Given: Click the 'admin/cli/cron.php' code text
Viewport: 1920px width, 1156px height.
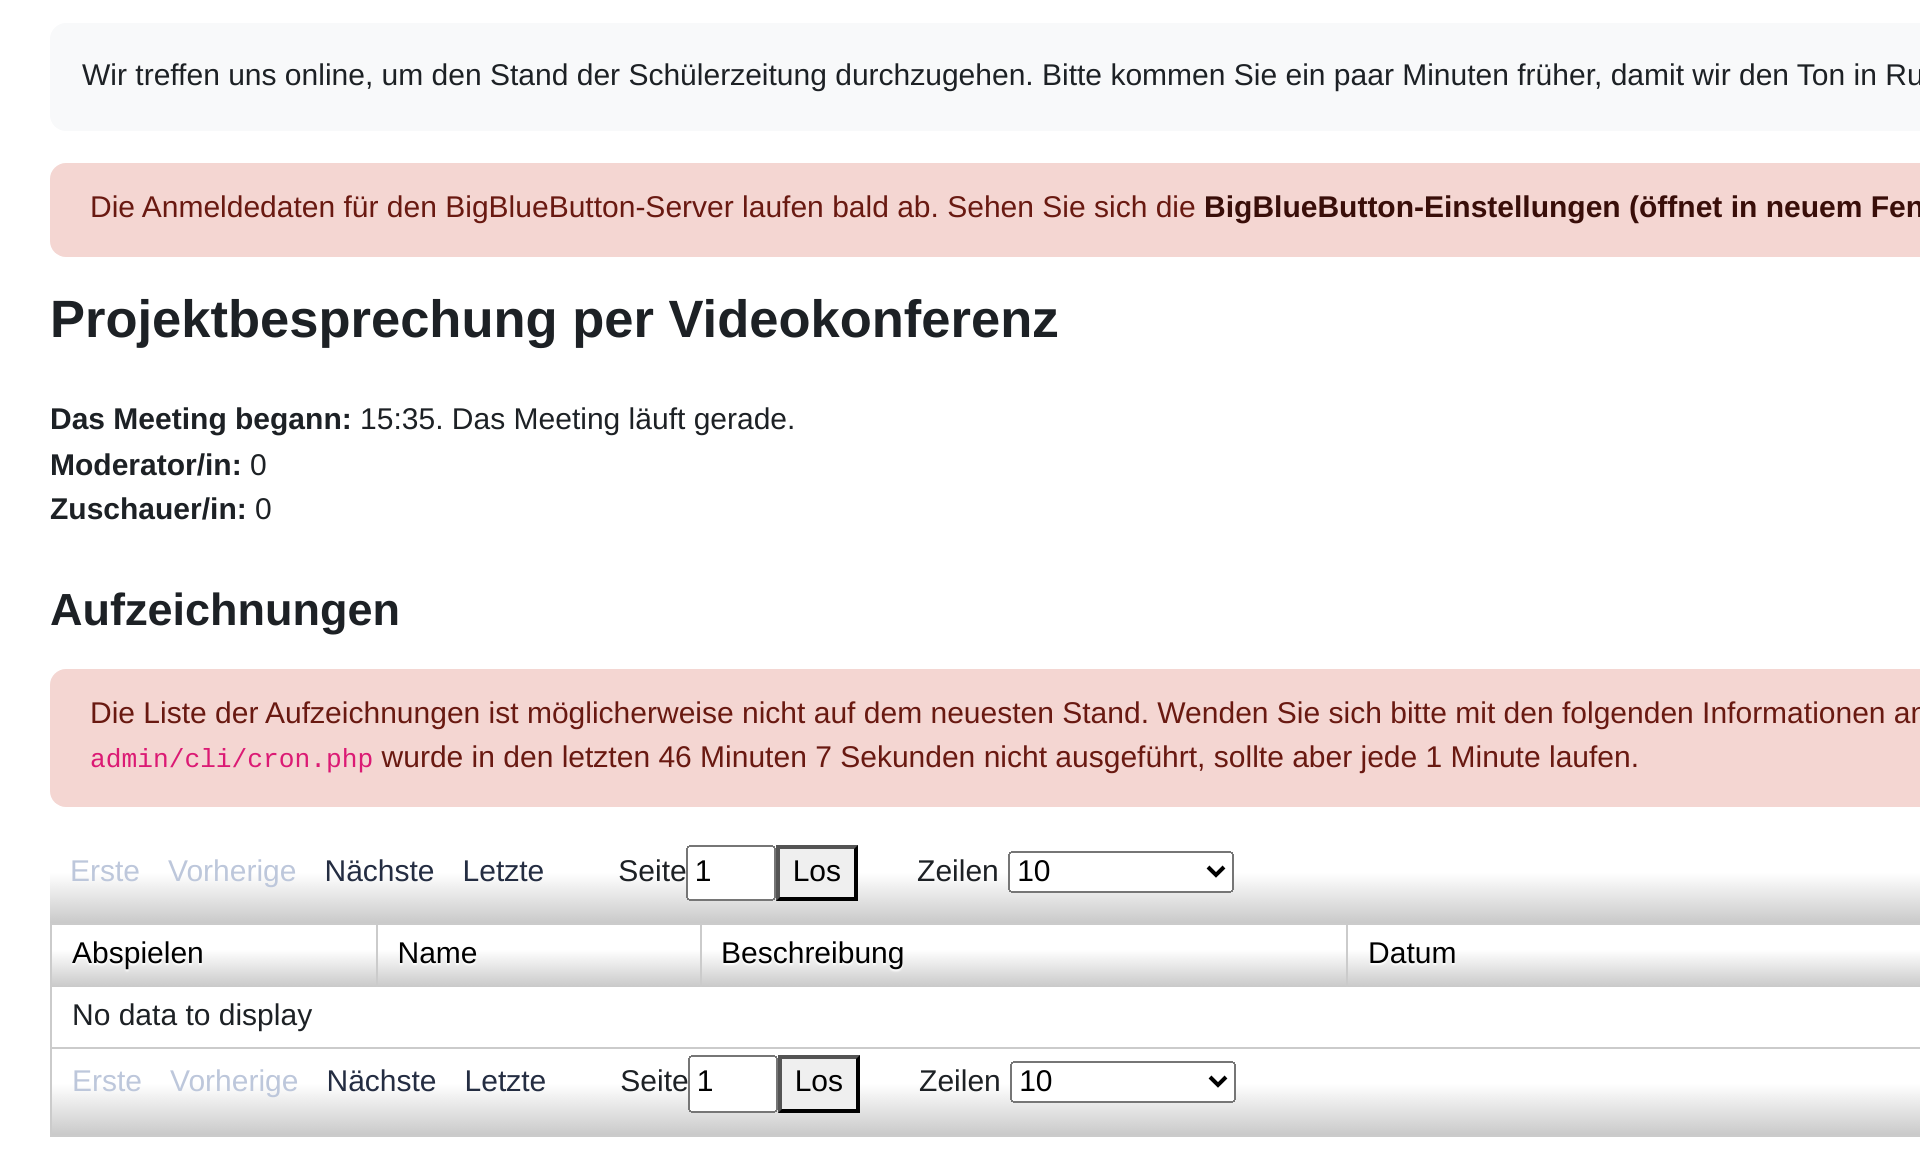Looking at the screenshot, I should 231,759.
